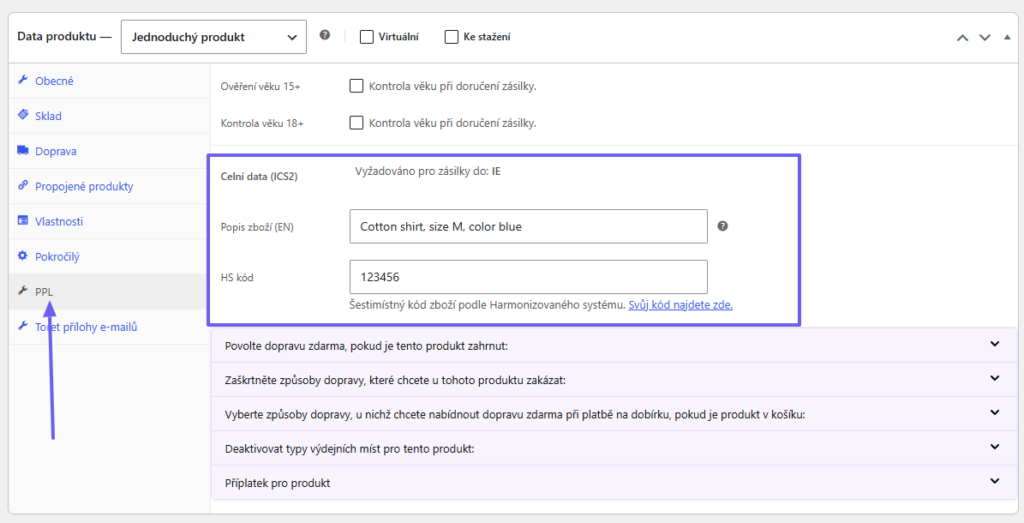Expand the Příplatek pro produkt section
The image size is (1024, 523).
click(613, 483)
